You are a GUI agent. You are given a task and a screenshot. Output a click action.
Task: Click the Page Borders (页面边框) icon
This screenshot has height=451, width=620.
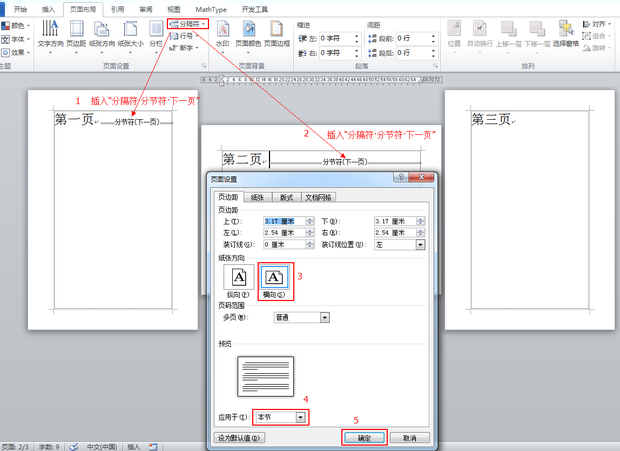click(x=277, y=35)
